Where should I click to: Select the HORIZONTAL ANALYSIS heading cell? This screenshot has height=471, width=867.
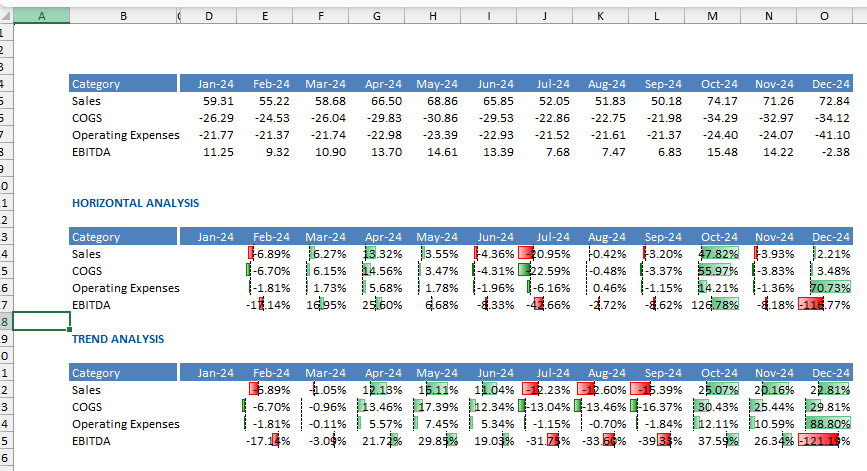[x=135, y=203]
